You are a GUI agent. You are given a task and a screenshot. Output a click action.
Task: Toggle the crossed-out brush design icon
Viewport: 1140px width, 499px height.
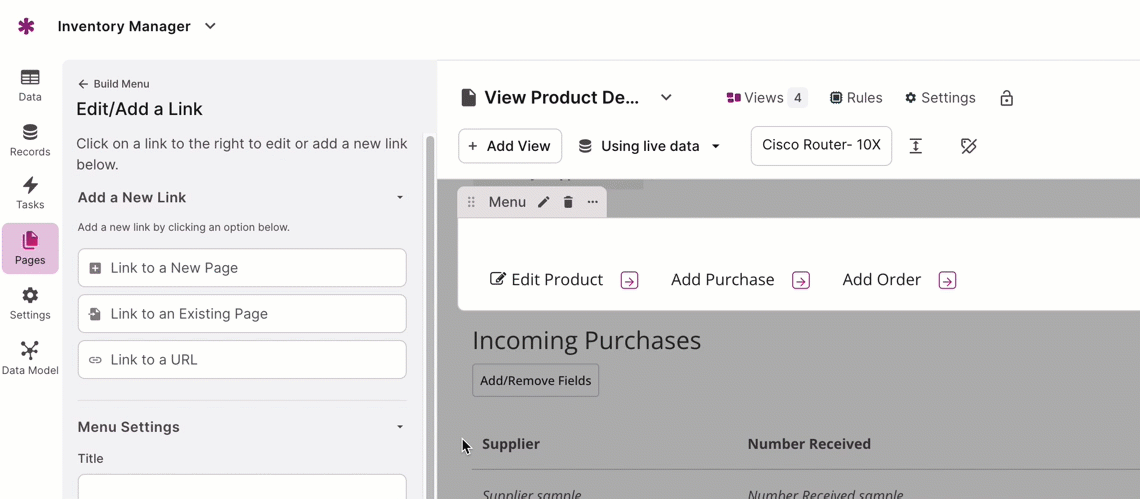(x=968, y=146)
